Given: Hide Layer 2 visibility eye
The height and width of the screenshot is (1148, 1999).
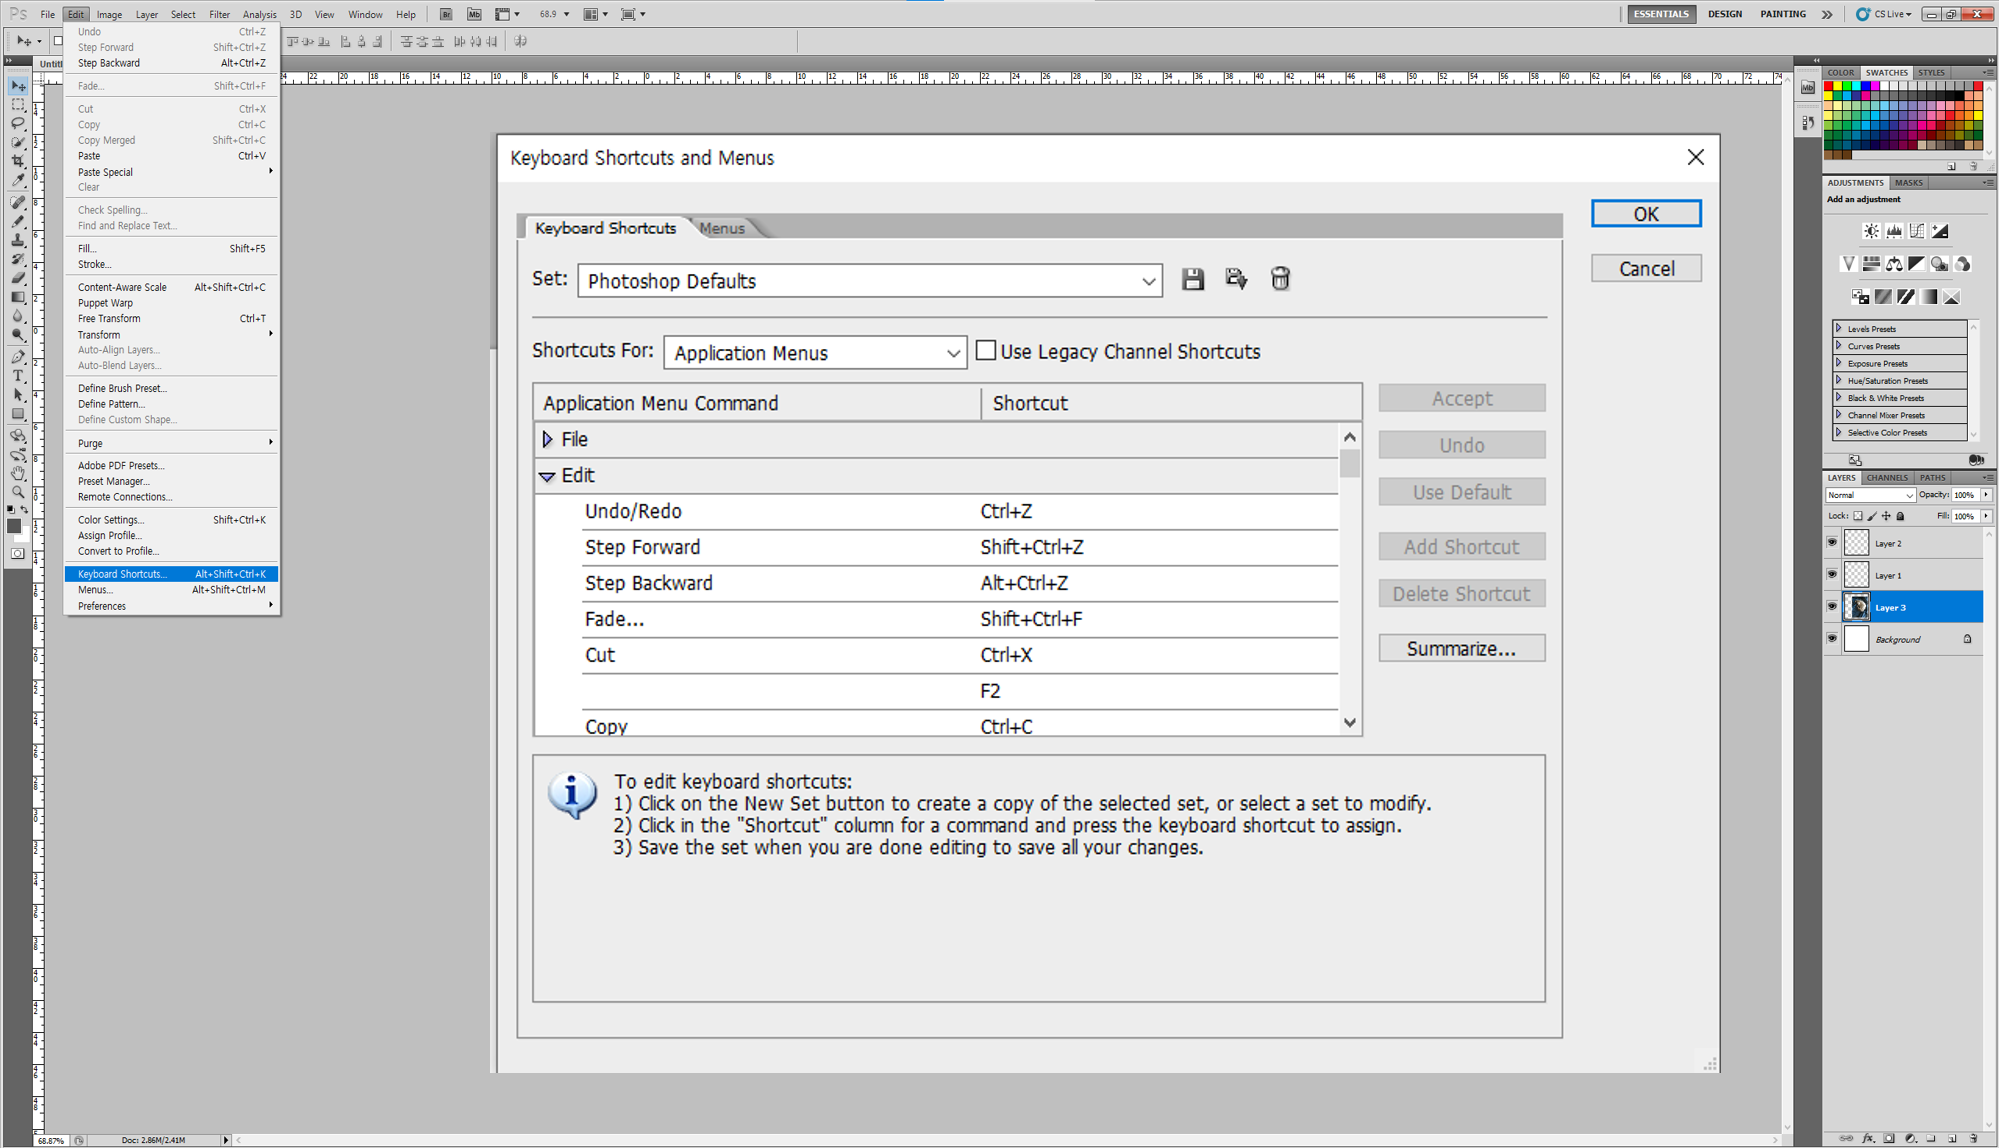Looking at the screenshot, I should click(1832, 543).
